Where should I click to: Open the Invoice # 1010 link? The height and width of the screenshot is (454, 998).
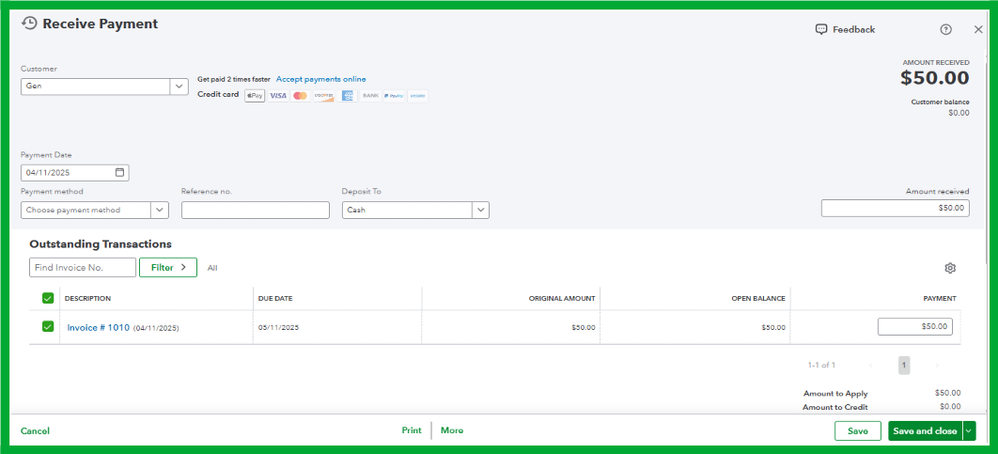pos(98,327)
